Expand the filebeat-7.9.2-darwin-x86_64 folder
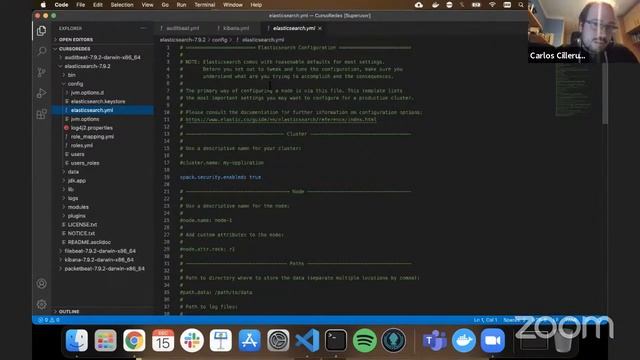The width and height of the screenshot is (640, 360). pos(100,251)
